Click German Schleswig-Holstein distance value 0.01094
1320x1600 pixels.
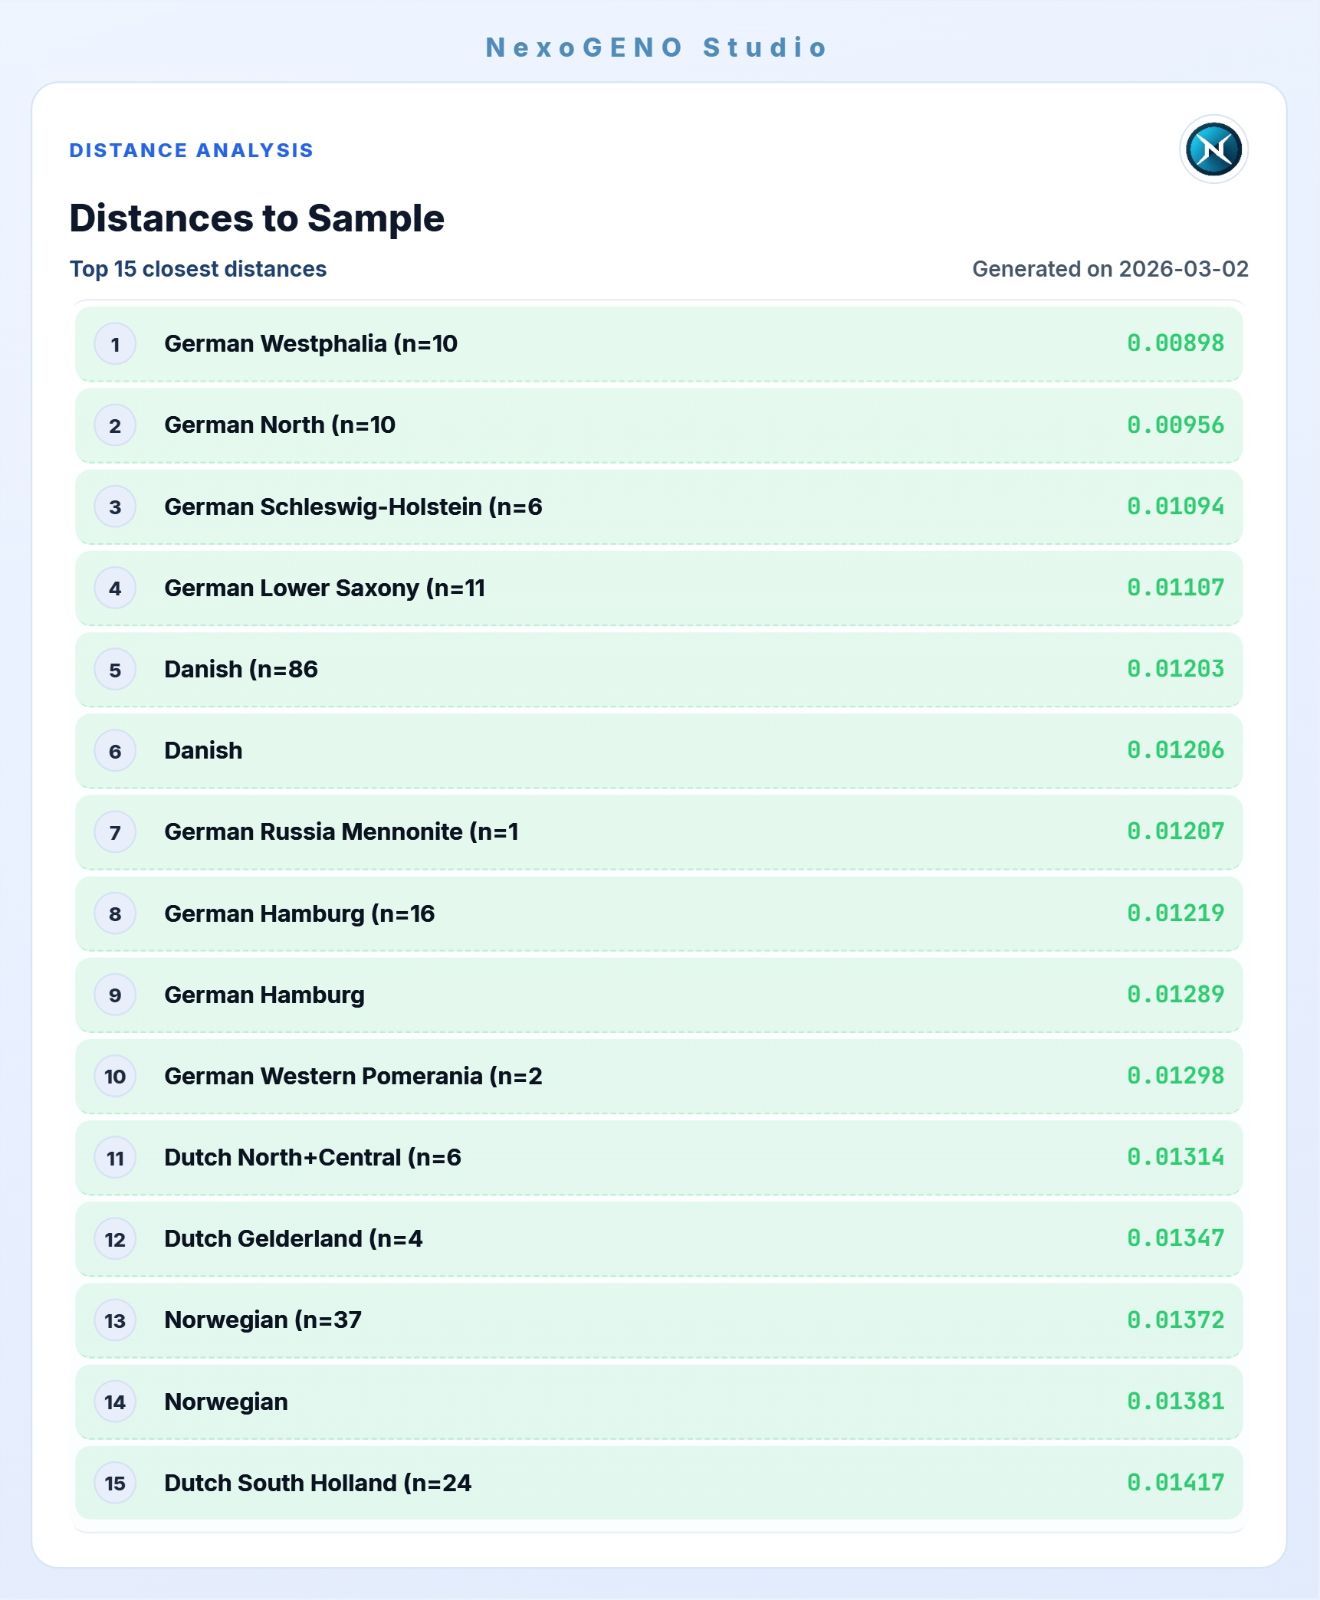pyautogui.click(x=1175, y=506)
